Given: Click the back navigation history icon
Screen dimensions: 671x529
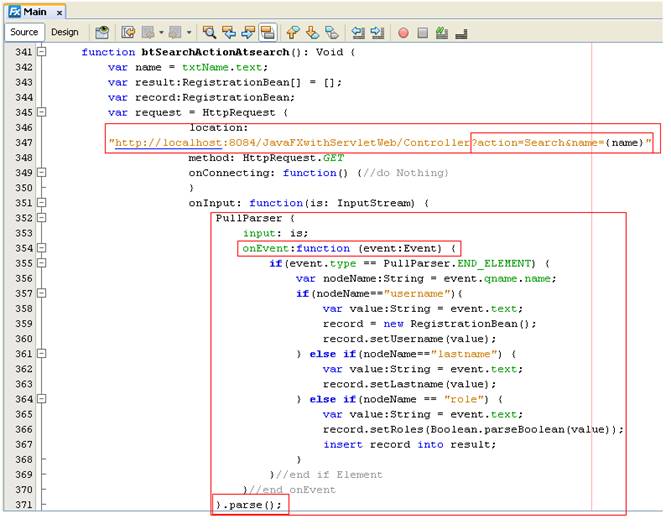Looking at the screenshot, I should pos(148,32).
